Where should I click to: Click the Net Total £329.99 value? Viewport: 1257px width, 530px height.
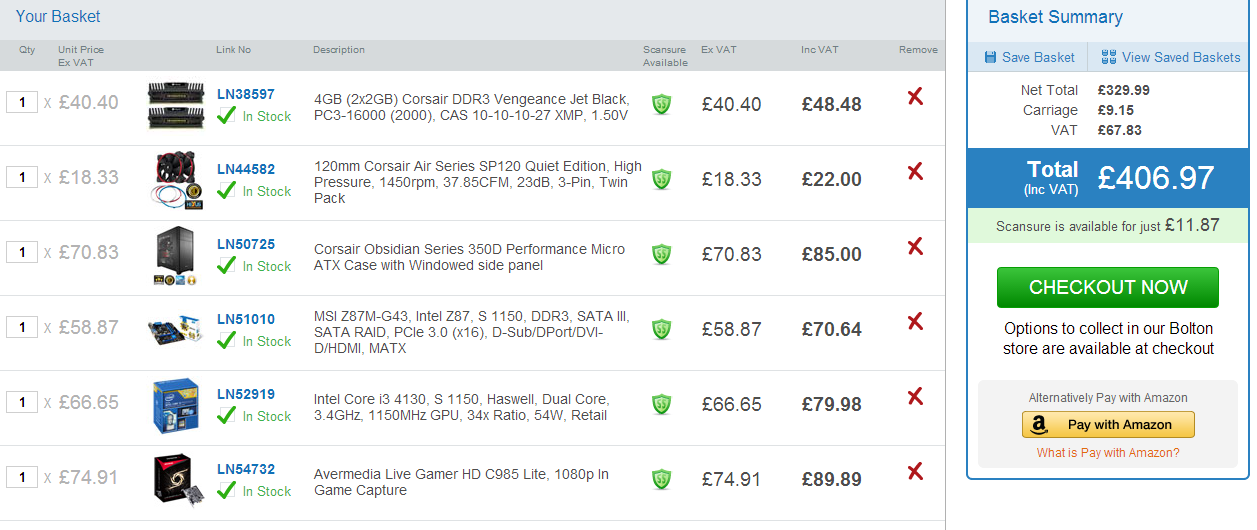(1123, 90)
